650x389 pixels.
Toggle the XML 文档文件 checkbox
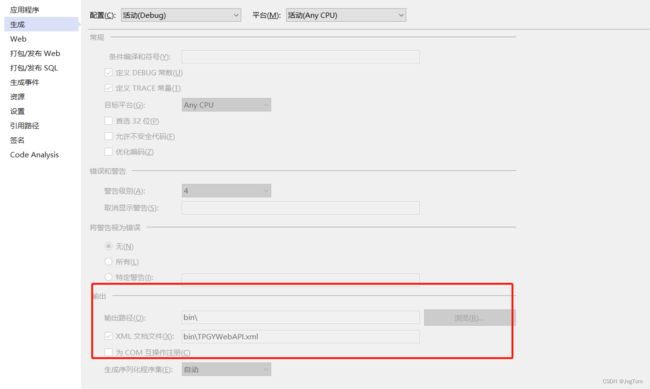point(109,336)
